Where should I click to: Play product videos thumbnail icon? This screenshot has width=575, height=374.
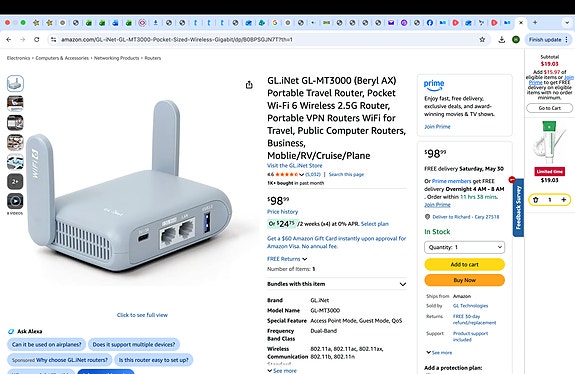point(15,201)
